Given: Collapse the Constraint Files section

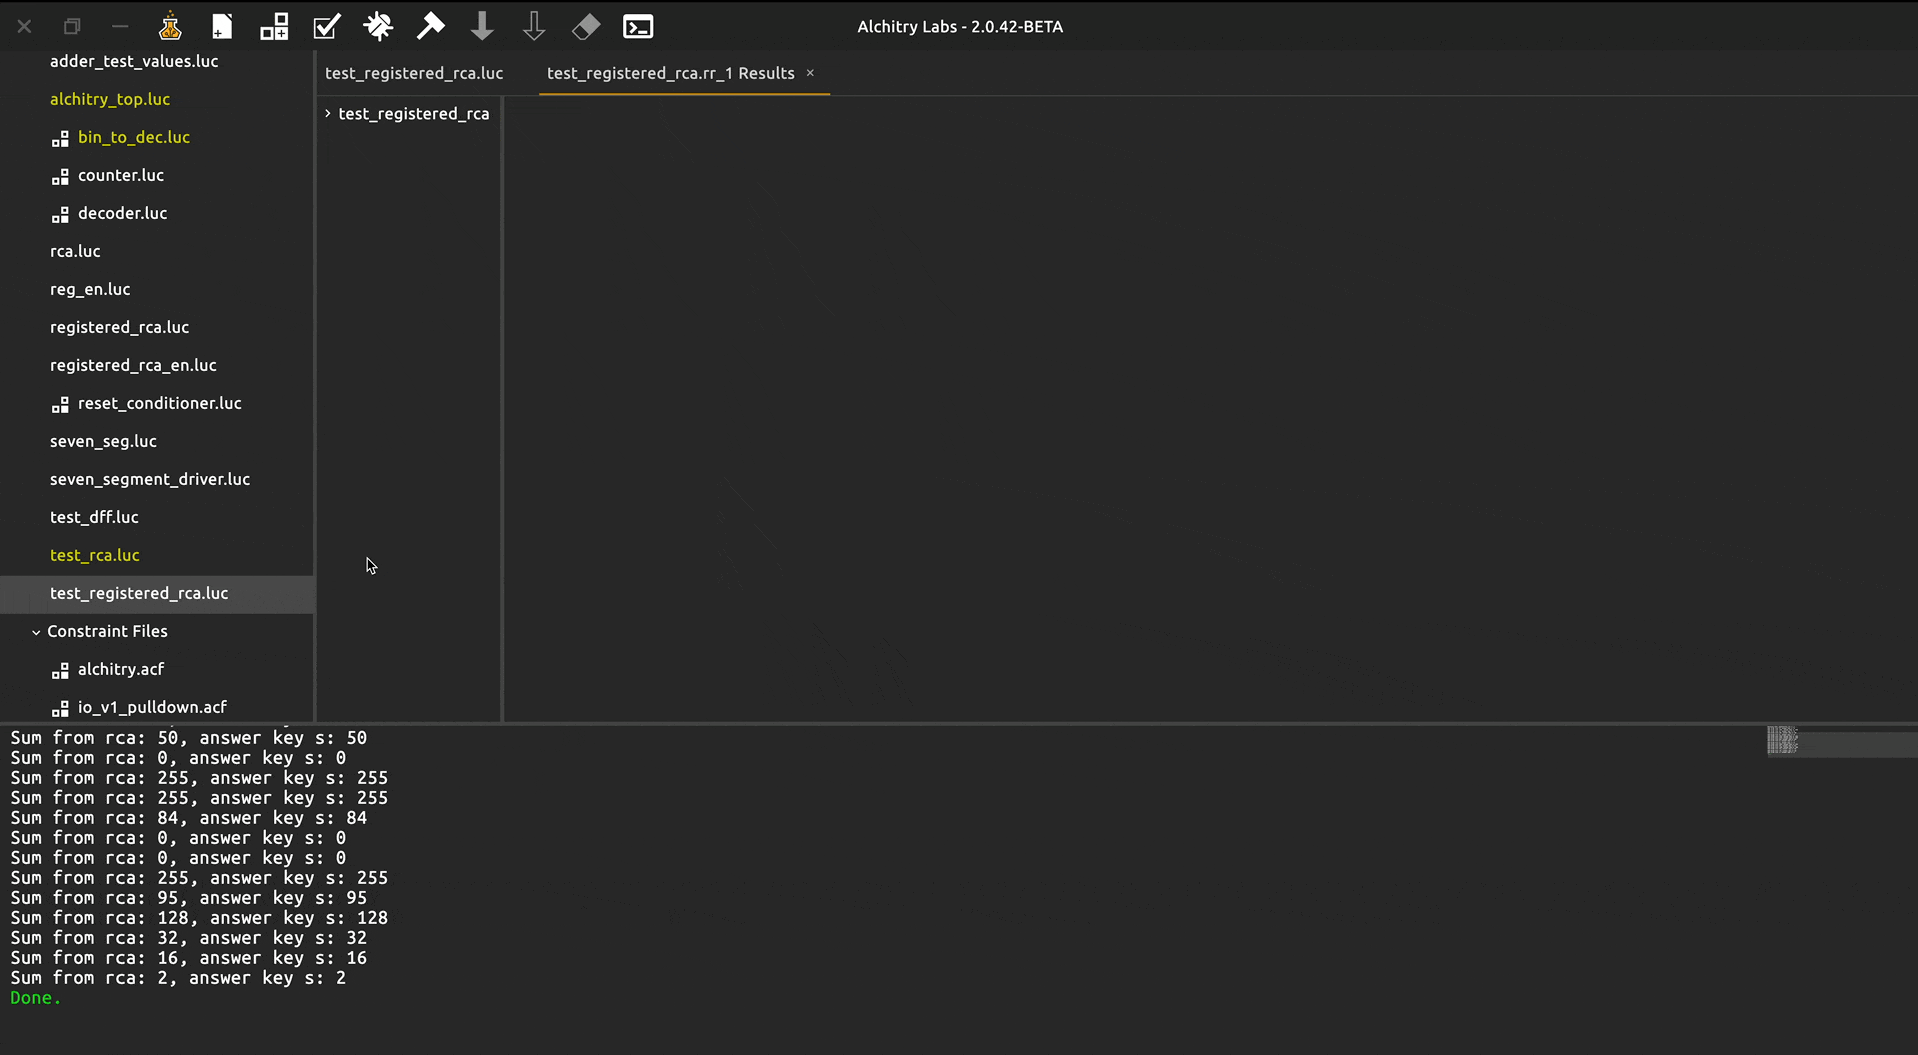Looking at the screenshot, I should pyautogui.click(x=36, y=632).
